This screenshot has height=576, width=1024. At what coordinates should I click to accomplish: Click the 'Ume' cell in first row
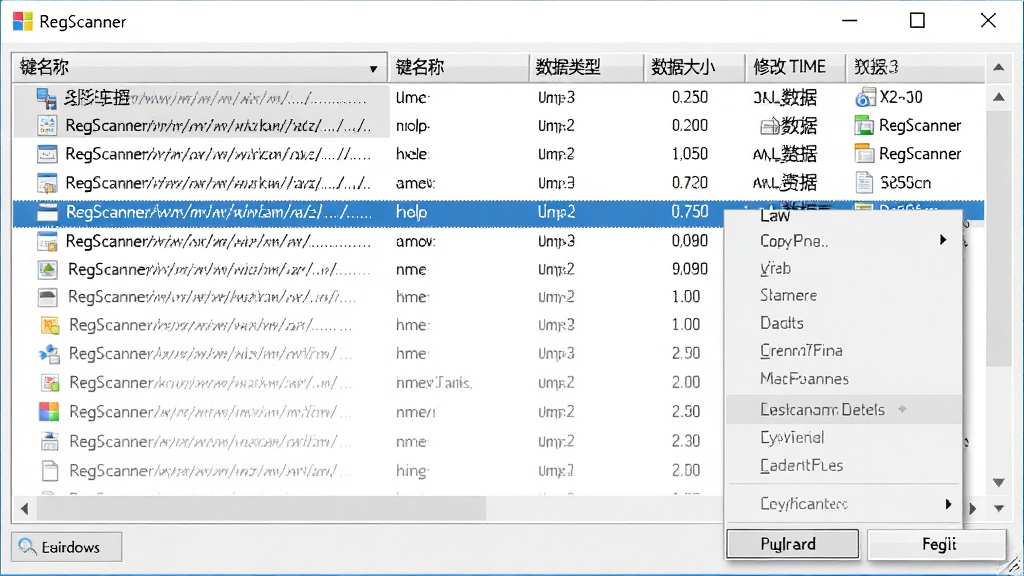pyautogui.click(x=412, y=98)
